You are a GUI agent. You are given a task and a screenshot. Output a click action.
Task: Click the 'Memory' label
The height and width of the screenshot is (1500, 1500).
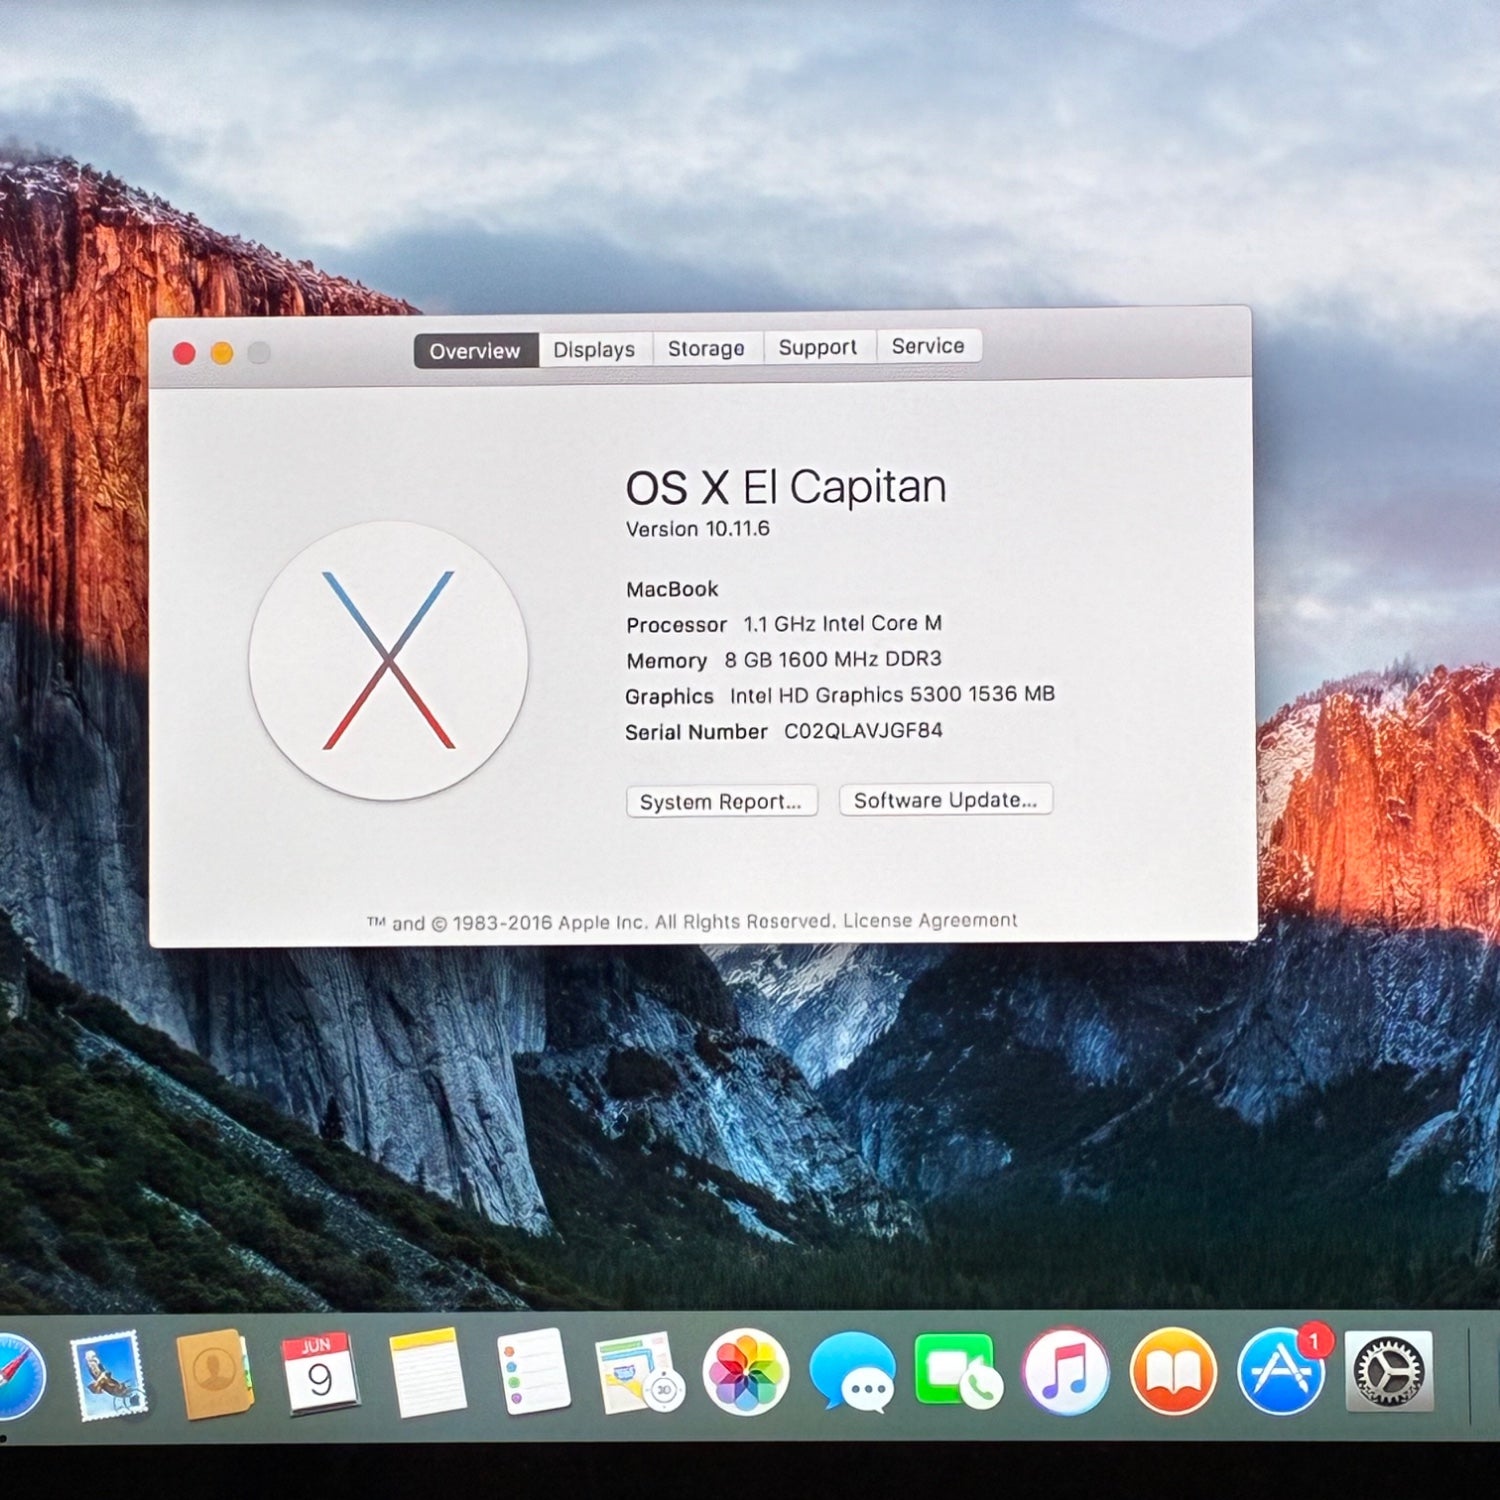666,661
